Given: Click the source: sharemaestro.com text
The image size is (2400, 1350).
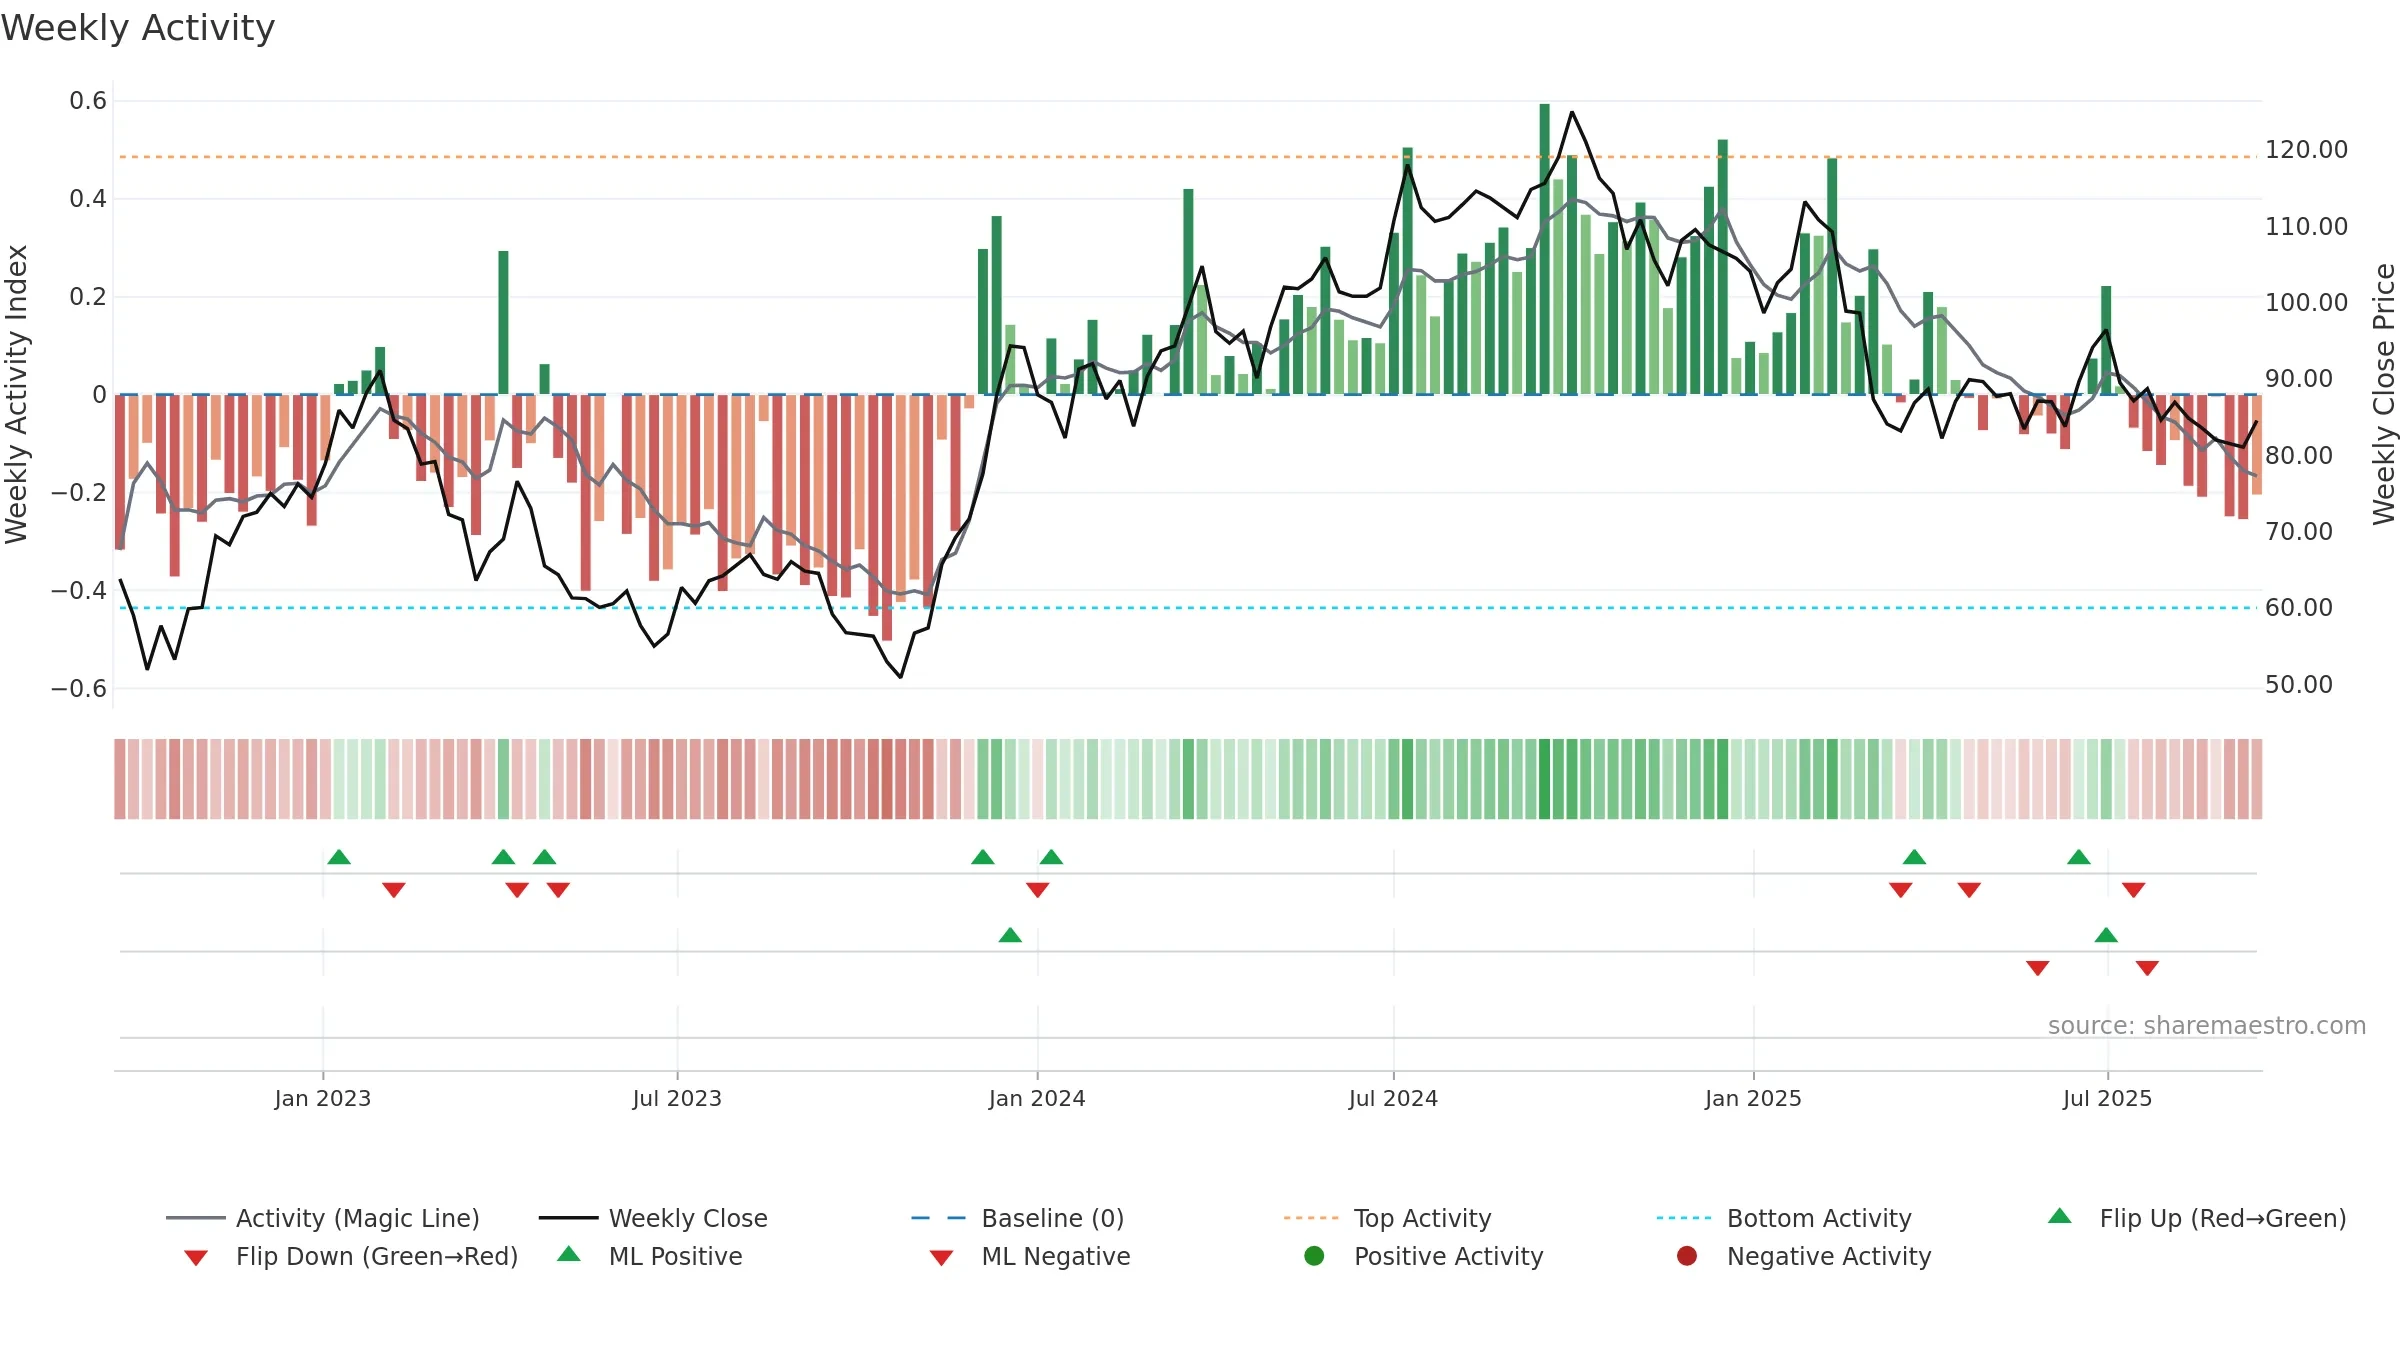Looking at the screenshot, I should 2207,1025.
